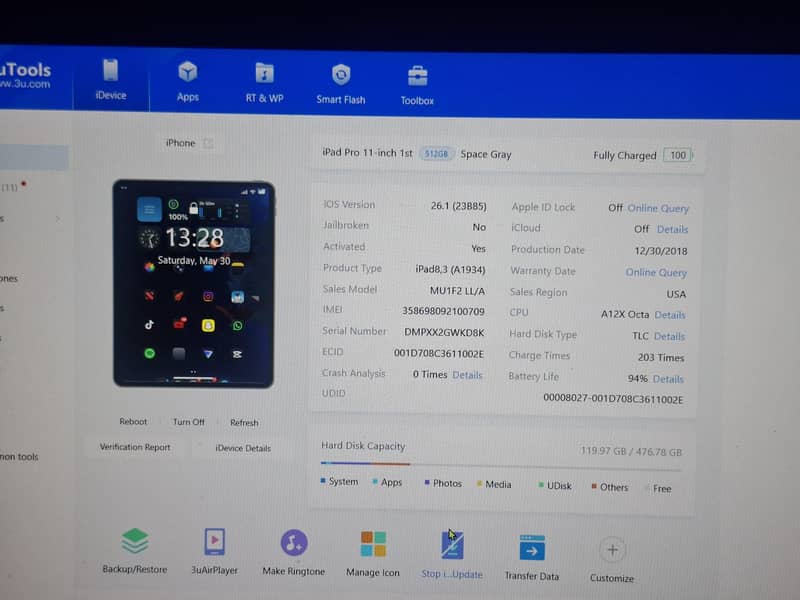Viewport: 800px width, 600px height.
Task: Open Battery Life Details link
Action: tap(668, 379)
